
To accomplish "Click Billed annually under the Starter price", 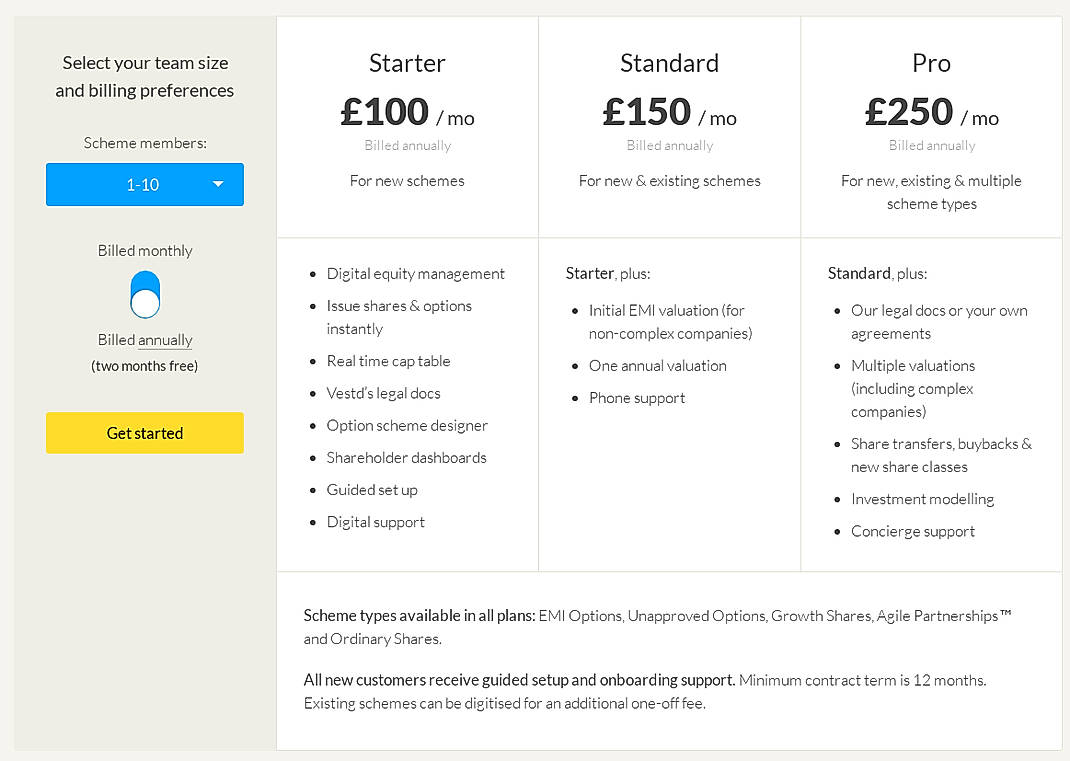I will click(407, 144).
